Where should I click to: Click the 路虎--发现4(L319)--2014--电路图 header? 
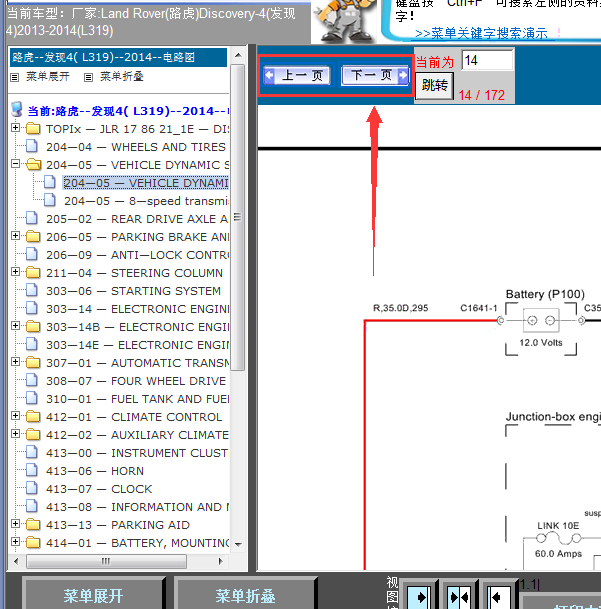118,57
